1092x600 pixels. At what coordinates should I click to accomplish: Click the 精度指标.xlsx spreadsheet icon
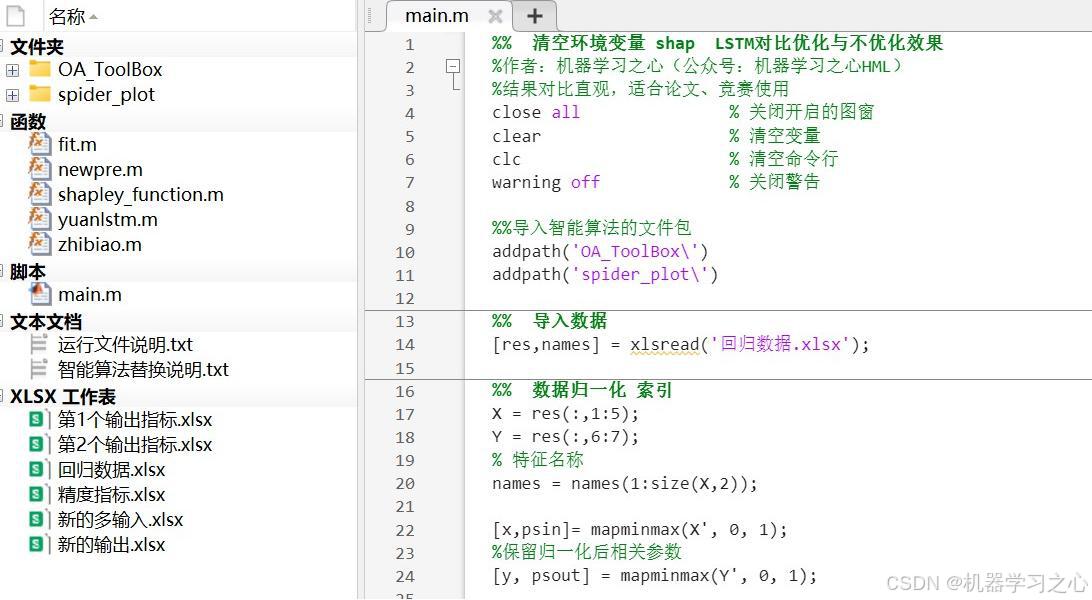pyautogui.click(x=38, y=495)
